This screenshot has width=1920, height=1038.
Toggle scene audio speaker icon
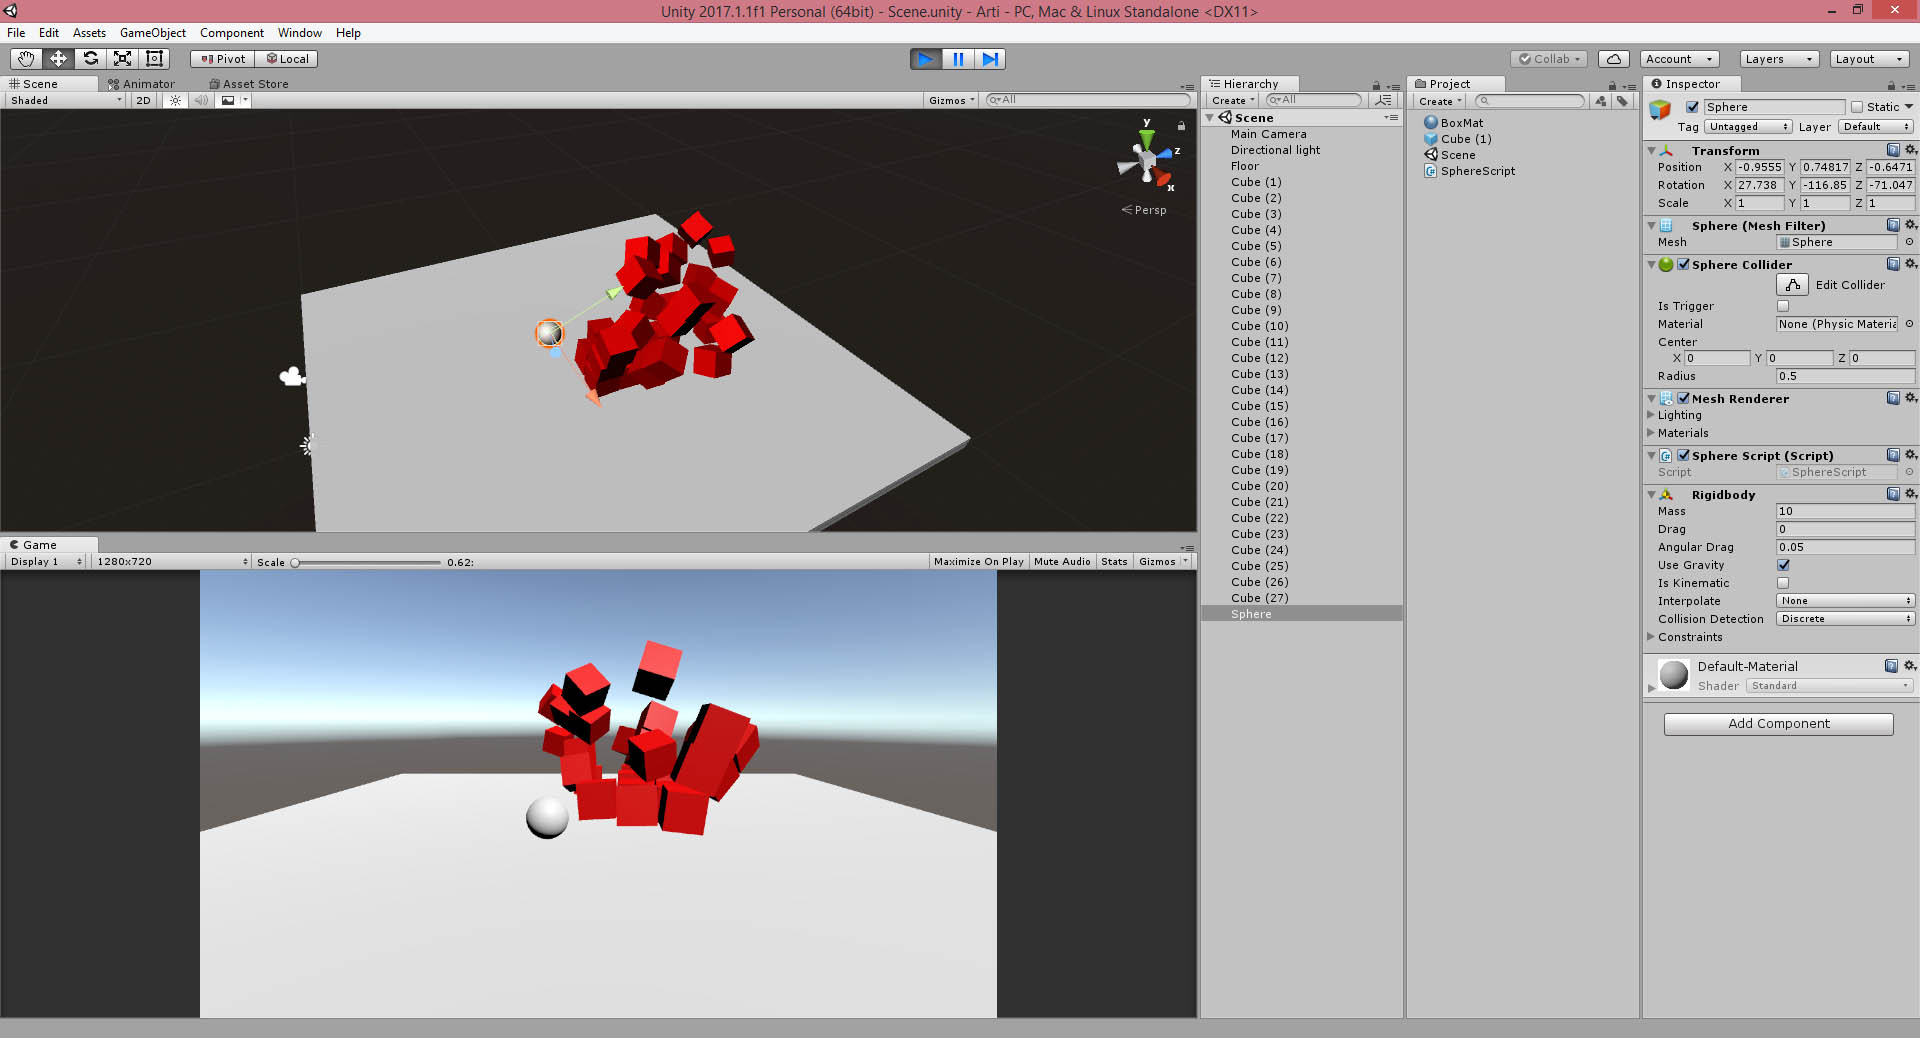point(201,100)
